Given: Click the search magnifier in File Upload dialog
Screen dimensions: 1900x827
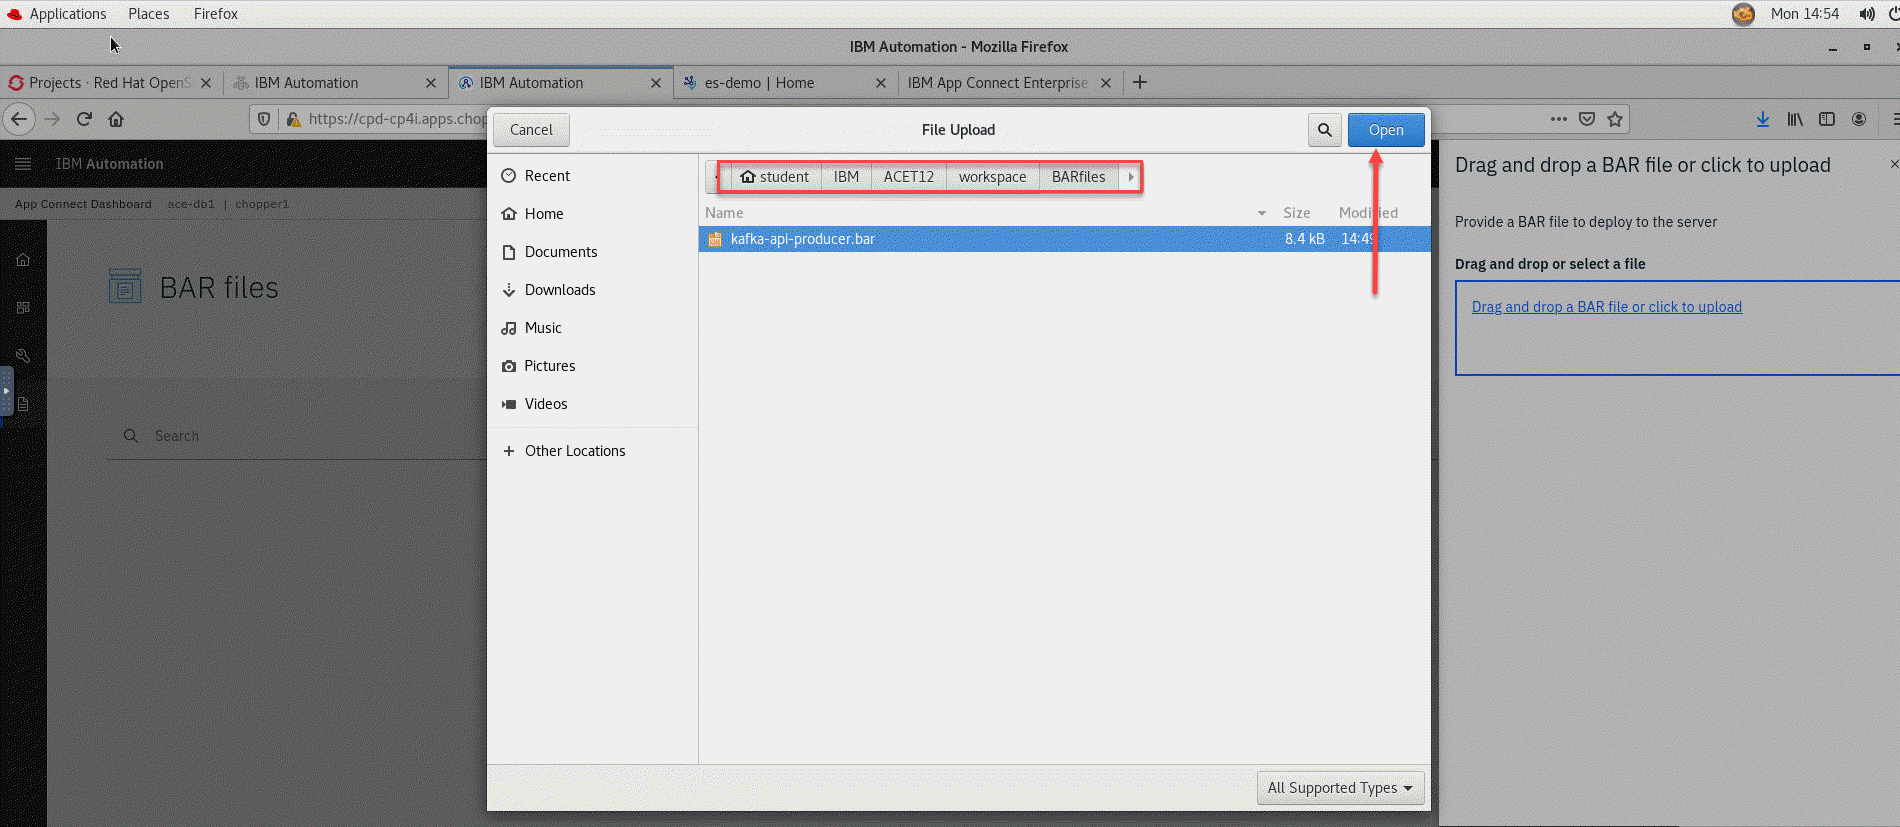Looking at the screenshot, I should (1324, 130).
